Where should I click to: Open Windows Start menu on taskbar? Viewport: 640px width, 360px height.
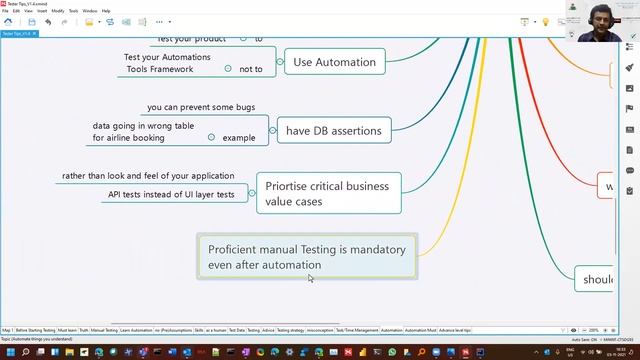click(x=11, y=352)
